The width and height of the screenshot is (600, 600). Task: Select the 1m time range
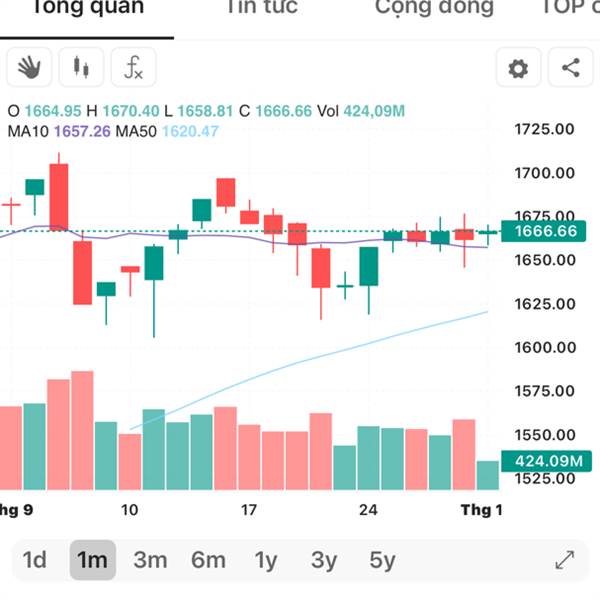click(x=92, y=560)
